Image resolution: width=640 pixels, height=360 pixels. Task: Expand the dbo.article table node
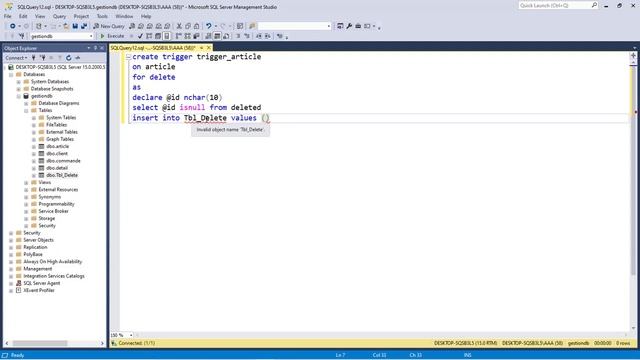coord(34,147)
